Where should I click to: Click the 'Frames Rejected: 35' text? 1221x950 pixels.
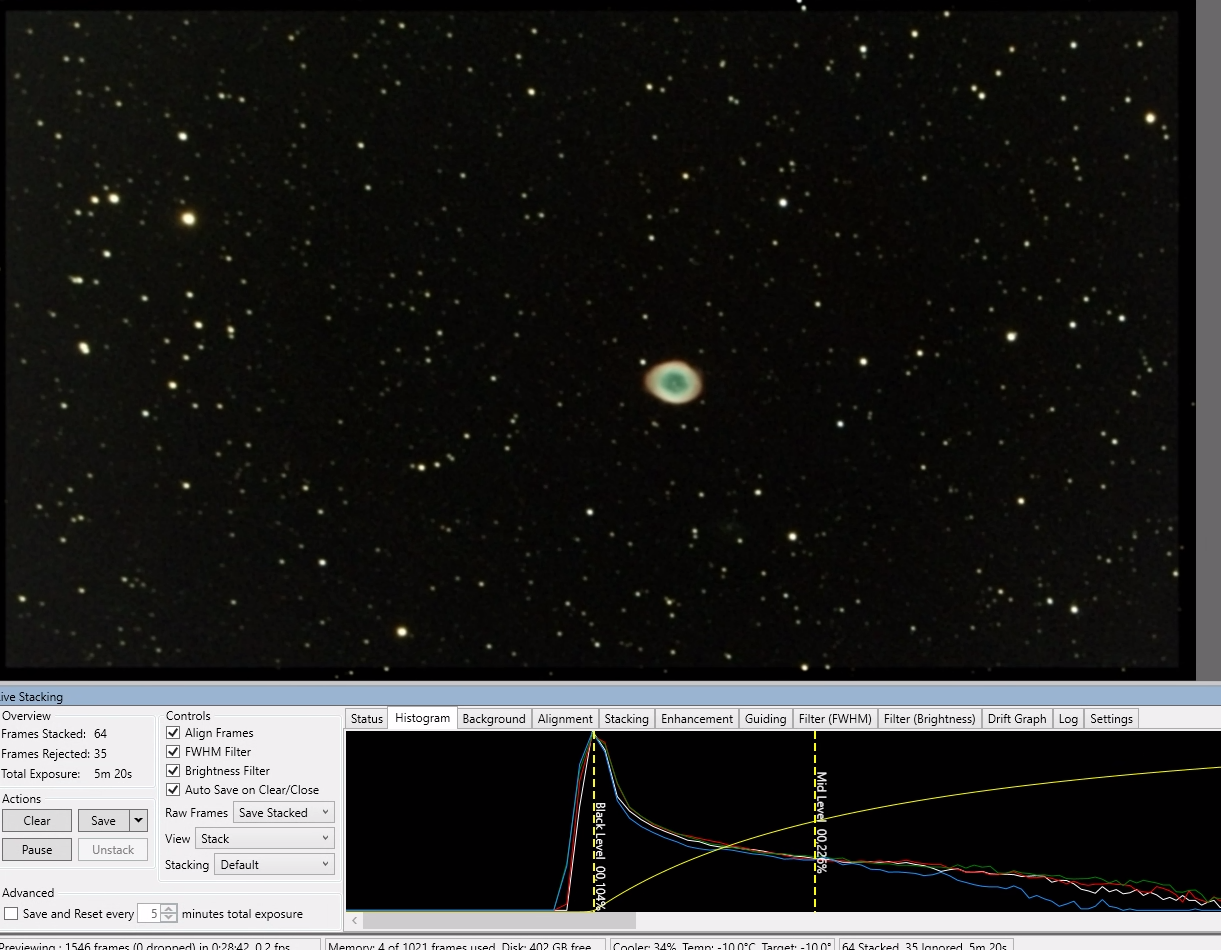click(54, 754)
